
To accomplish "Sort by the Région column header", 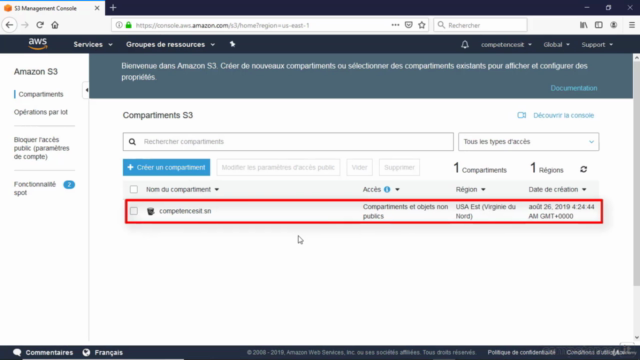I will point(471,189).
